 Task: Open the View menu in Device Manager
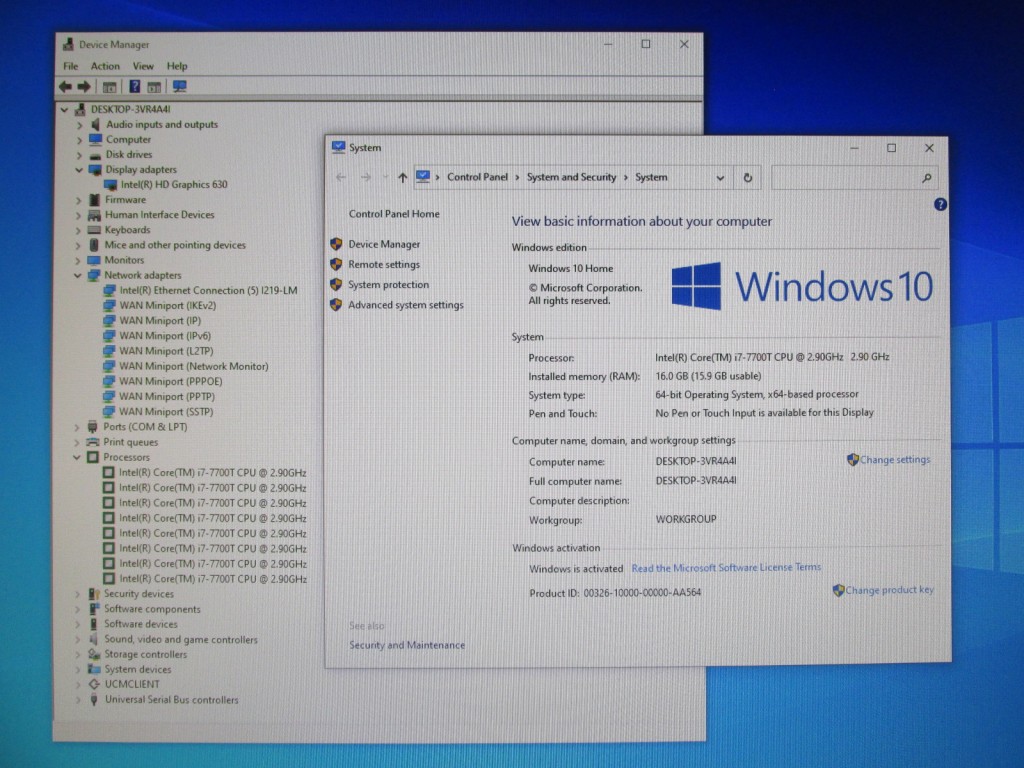(143, 66)
